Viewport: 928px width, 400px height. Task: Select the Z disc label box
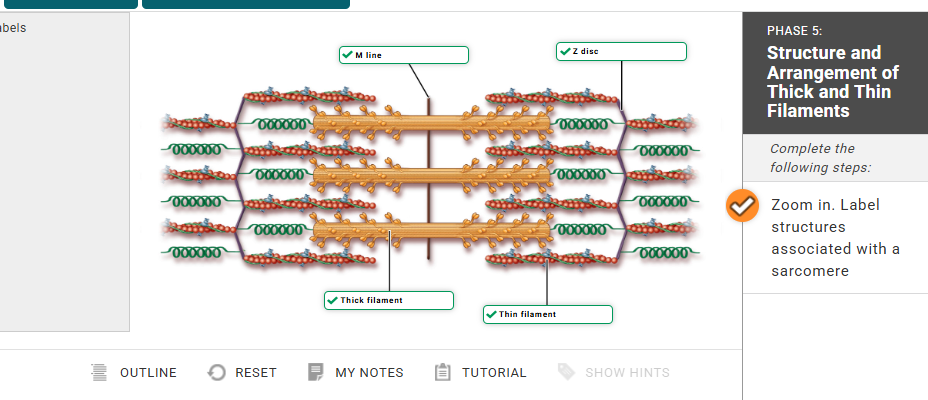[x=621, y=51]
